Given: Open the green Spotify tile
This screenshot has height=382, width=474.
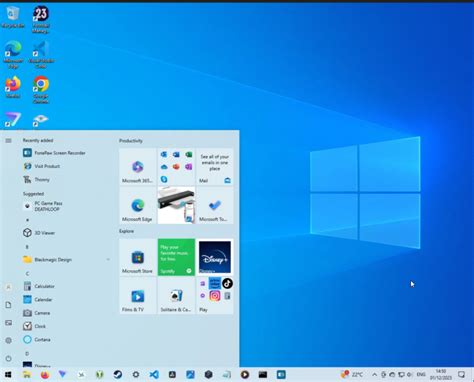Looking at the screenshot, I should 176,257.
